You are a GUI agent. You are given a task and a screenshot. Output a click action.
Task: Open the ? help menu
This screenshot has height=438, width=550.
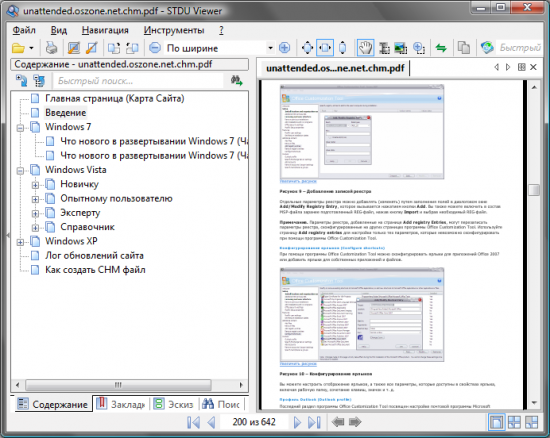221,30
